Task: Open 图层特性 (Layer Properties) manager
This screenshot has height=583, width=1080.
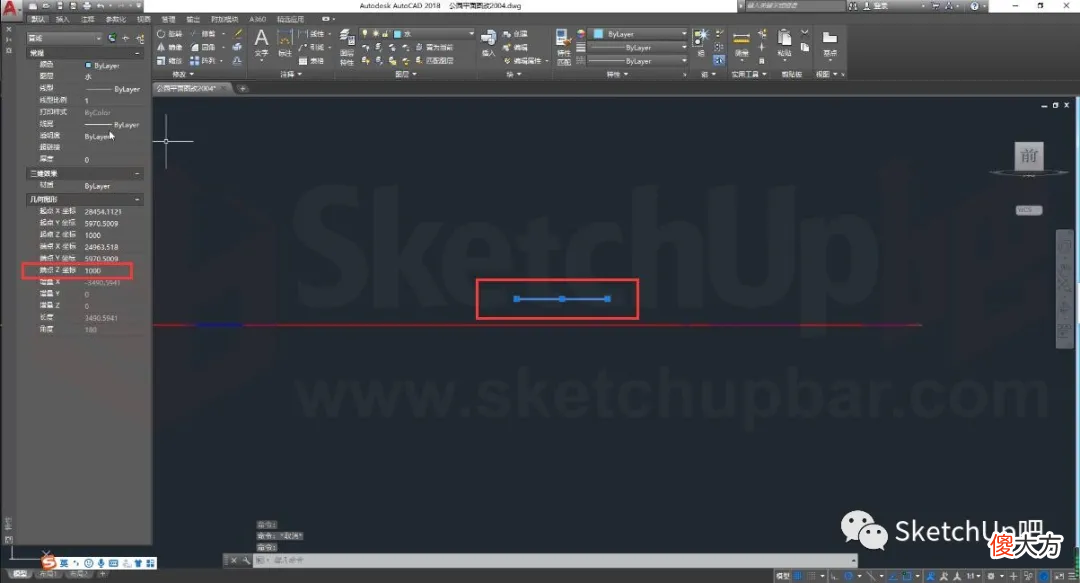Action: click(x=346, y=47)
